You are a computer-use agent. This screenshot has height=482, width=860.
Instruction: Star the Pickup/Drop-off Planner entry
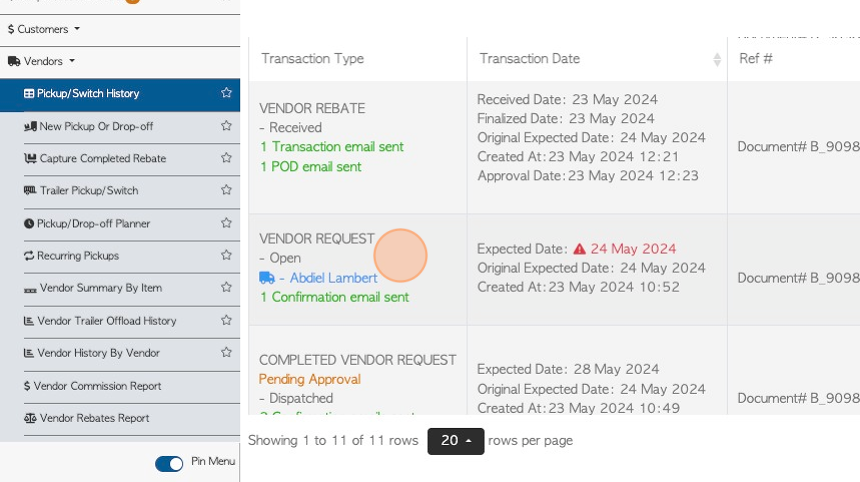click(x=226, y=223)
